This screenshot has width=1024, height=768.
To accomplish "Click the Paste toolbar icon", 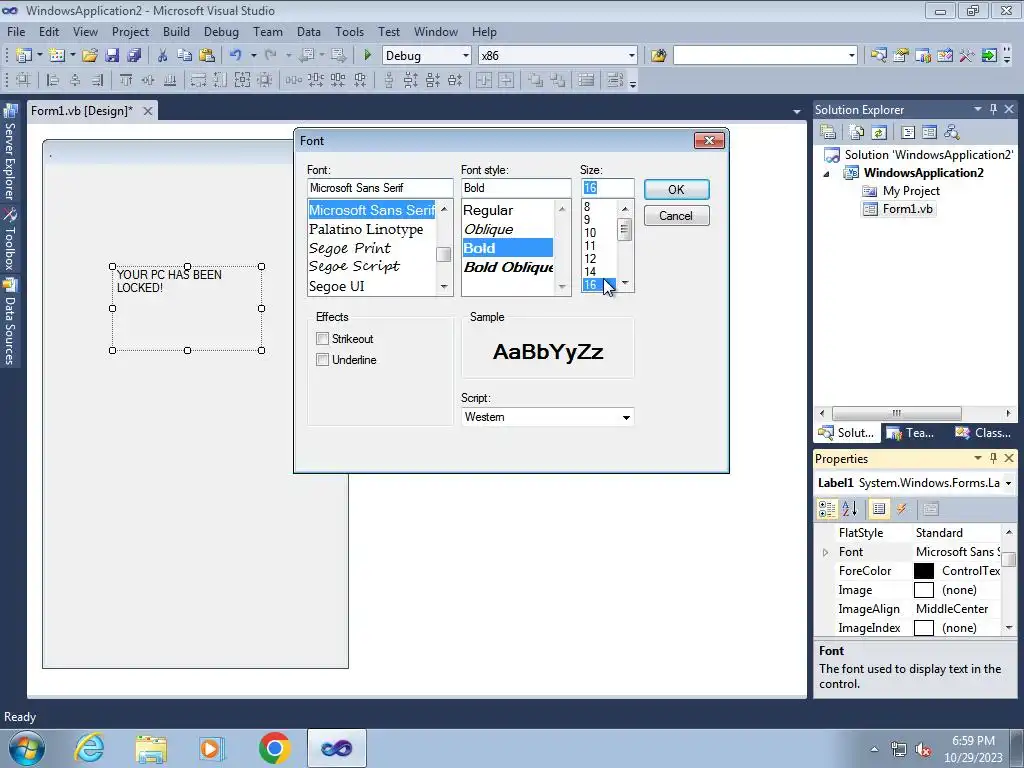I will pyautogui.click(x=207, y=56).
